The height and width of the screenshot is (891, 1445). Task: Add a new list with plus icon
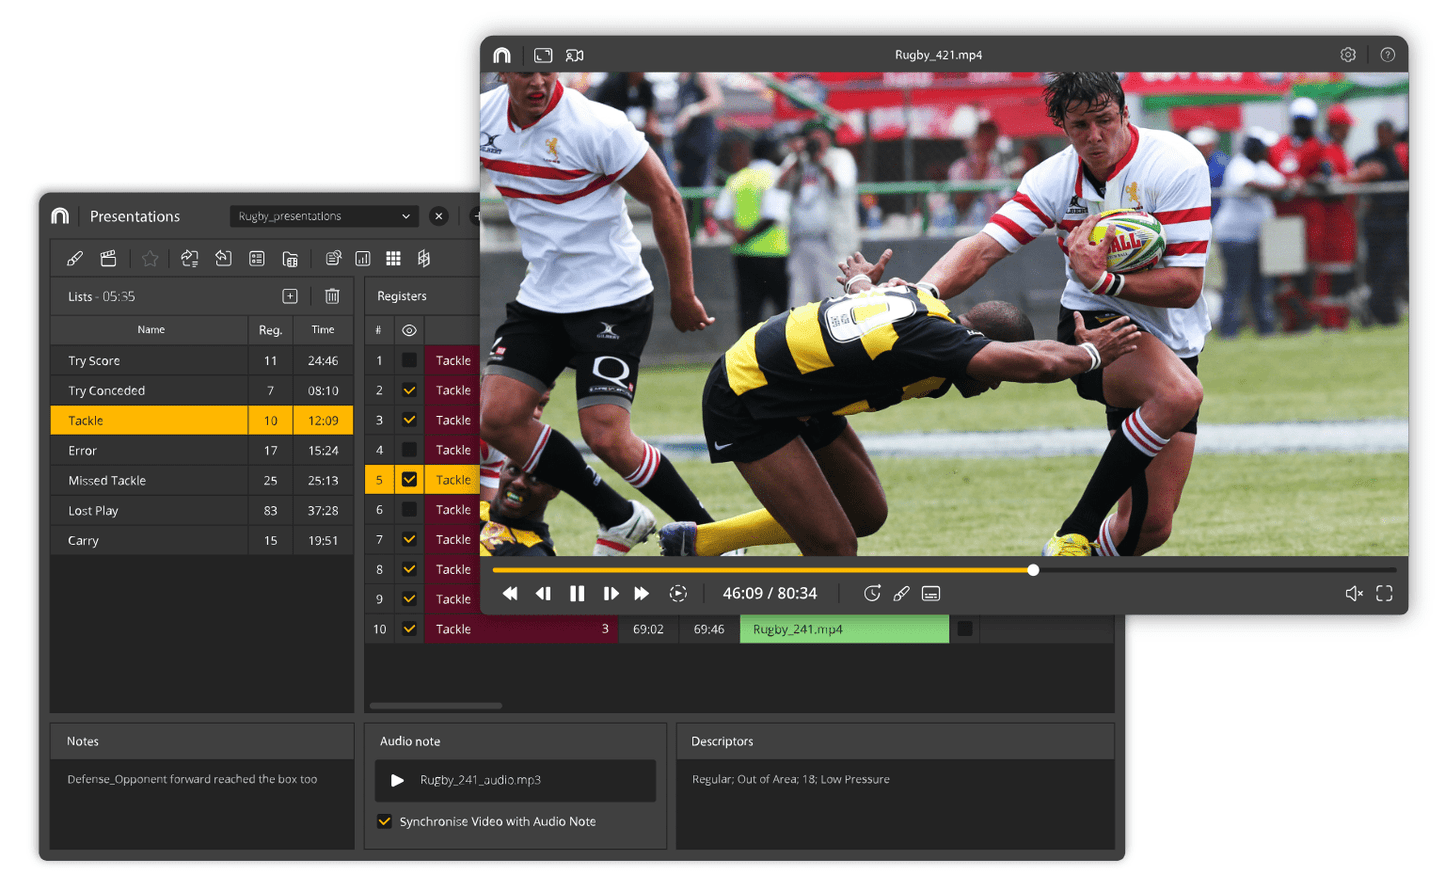click(290, 296)
